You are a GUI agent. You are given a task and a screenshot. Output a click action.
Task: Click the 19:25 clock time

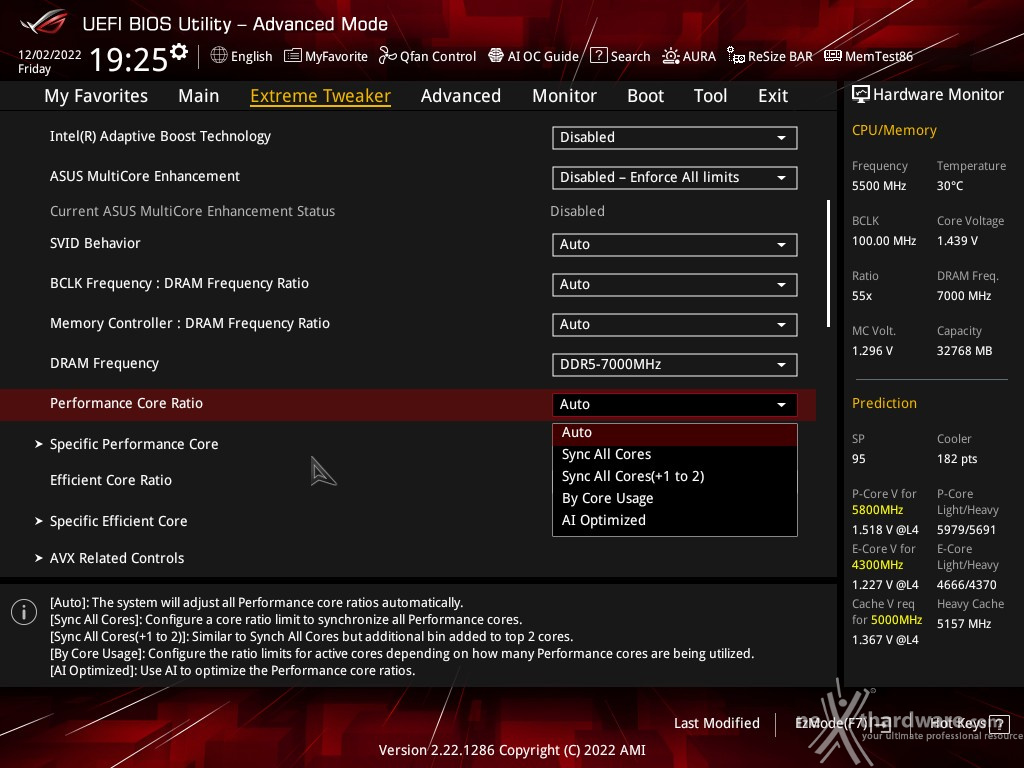click(x=129, y=59)
